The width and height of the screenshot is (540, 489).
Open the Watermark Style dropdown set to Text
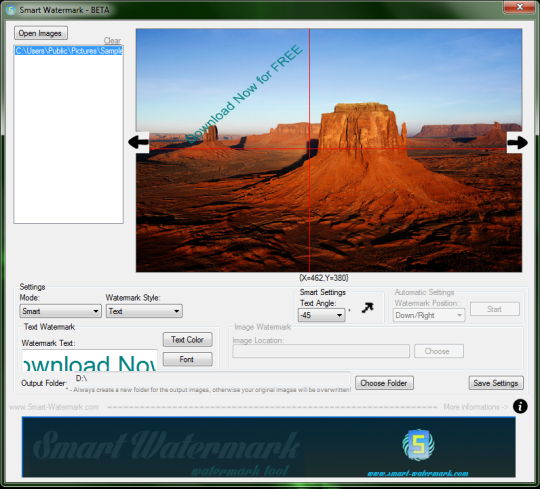click(144, 311)
